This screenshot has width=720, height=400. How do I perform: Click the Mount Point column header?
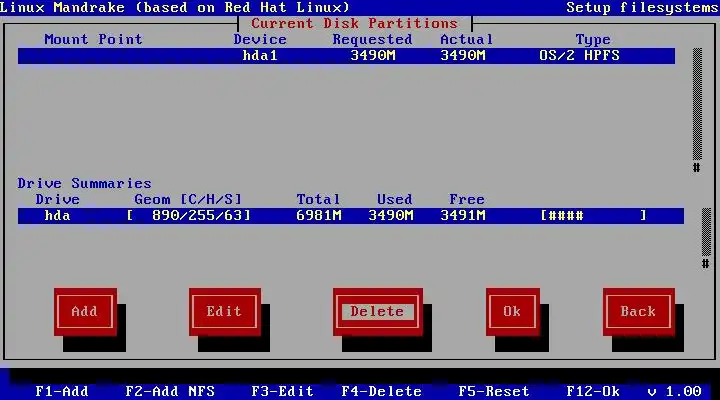pos(93,39)
